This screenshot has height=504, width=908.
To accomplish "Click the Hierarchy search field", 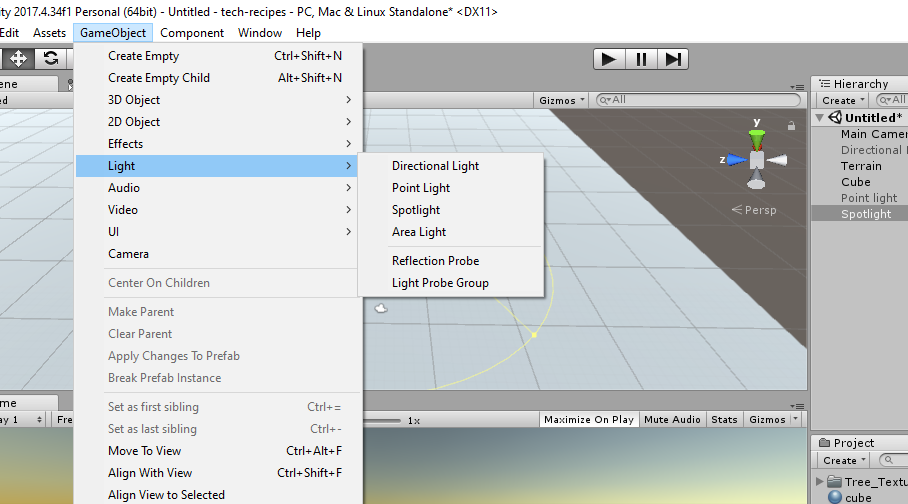I will [892, 100].
